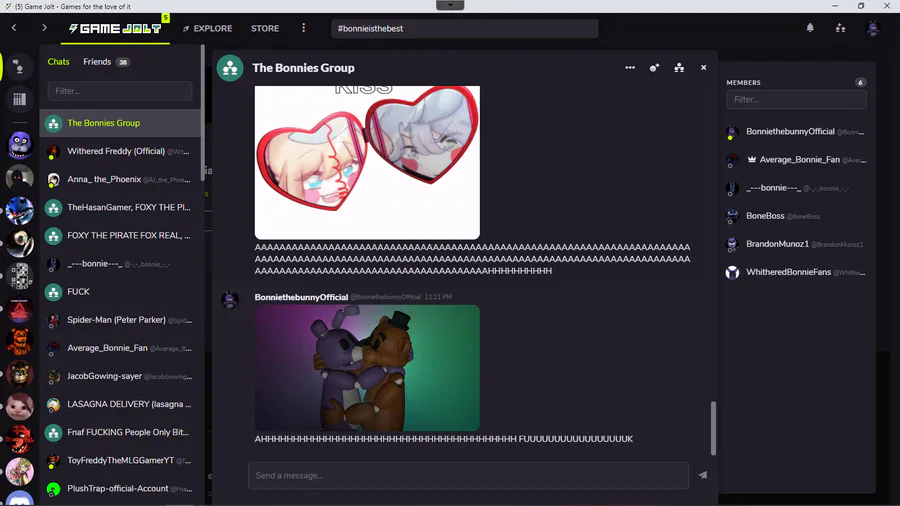The image size is (900, 506).
Task: Open the sidebar library grid icon
Action: click(19, 99)
